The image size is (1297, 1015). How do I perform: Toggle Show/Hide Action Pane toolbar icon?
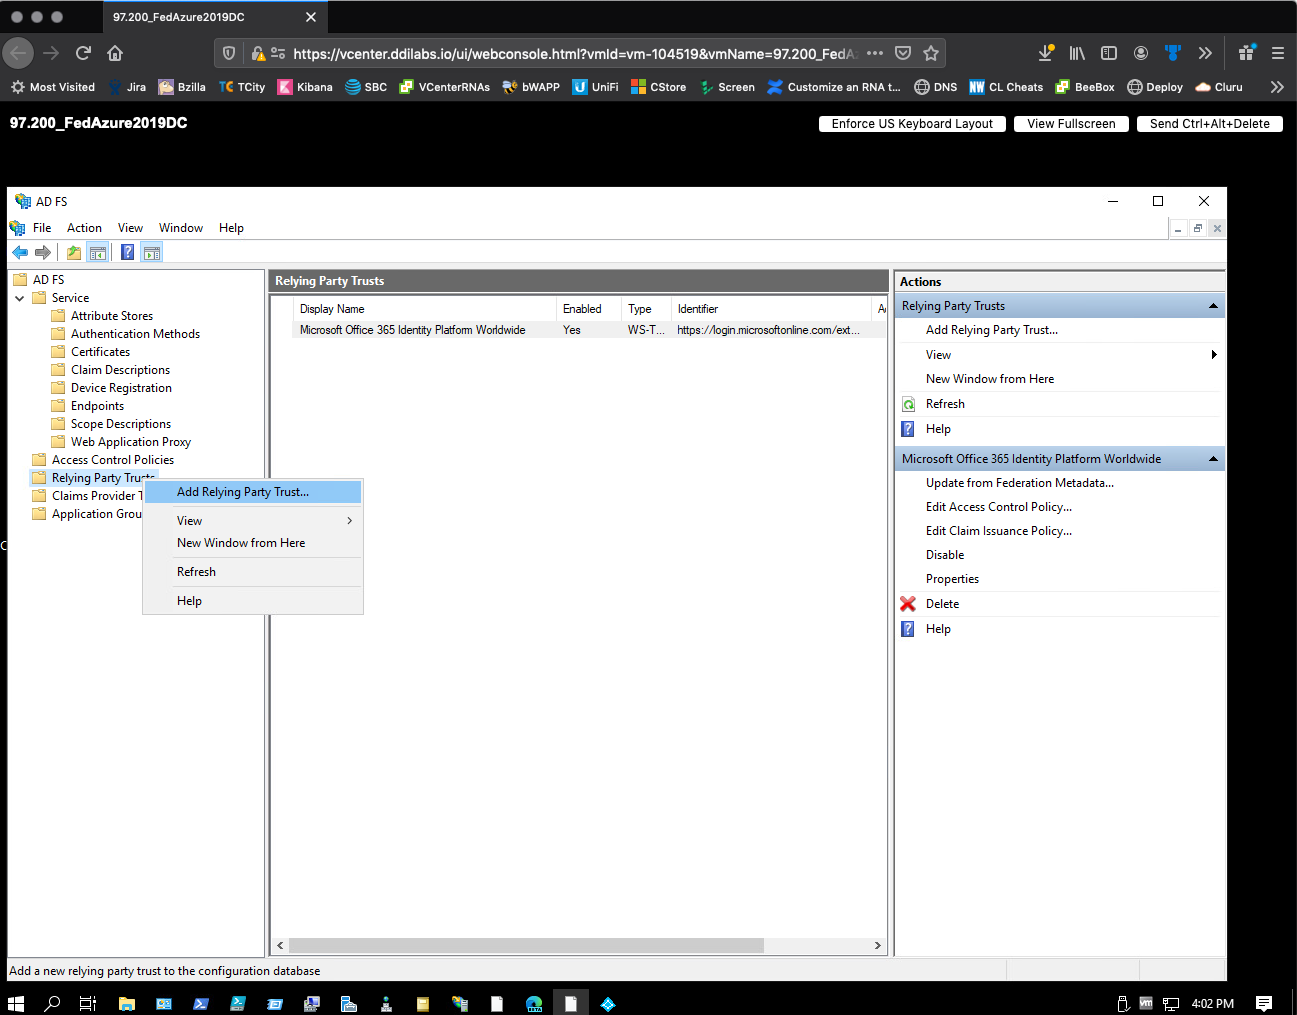(x=152, y=253)
